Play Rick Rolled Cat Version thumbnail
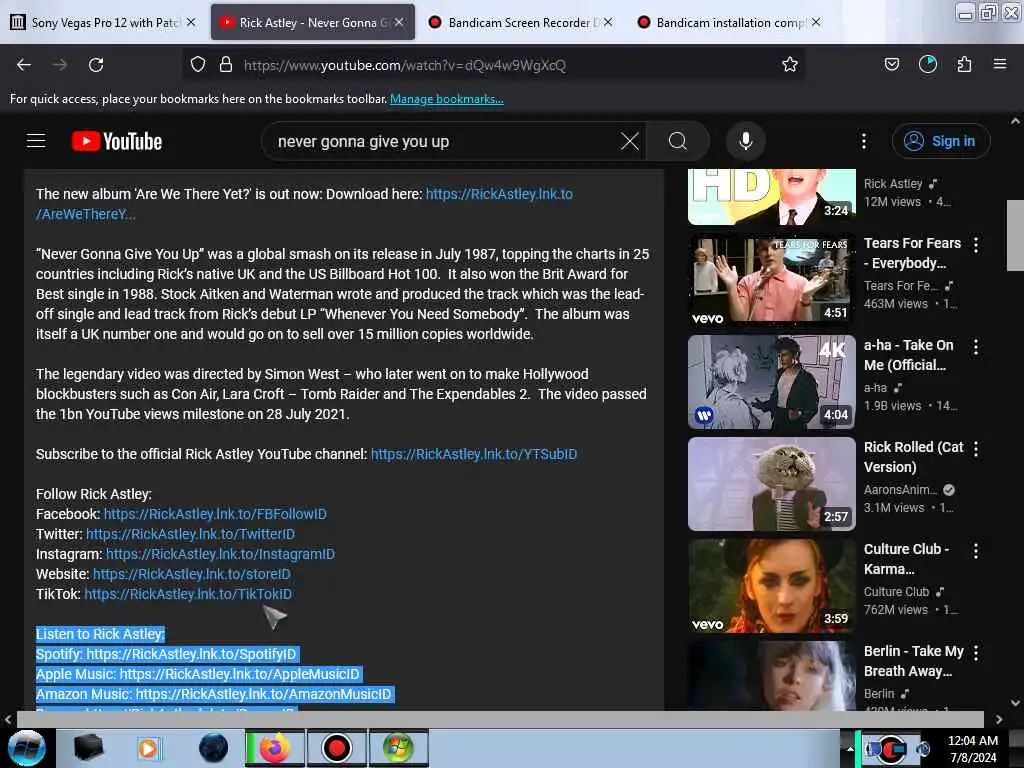 click(x=772, y=484)
